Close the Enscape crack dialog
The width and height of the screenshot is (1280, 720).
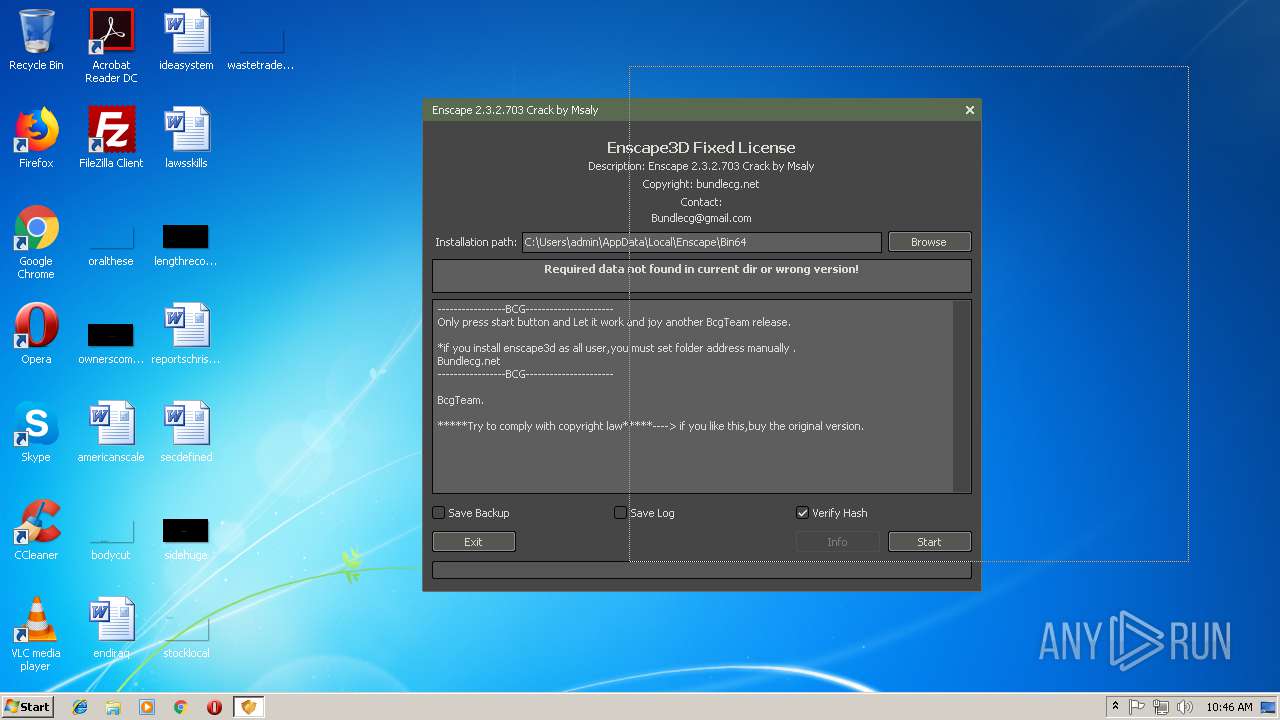(969, 110)
